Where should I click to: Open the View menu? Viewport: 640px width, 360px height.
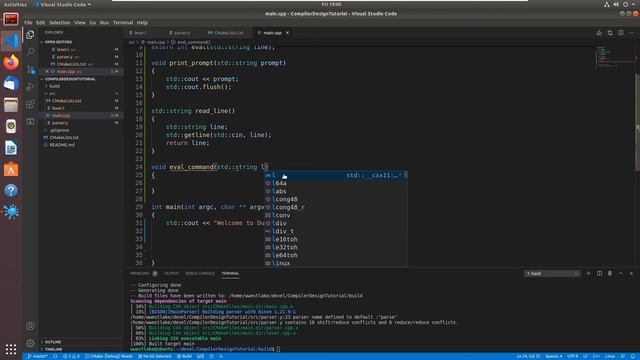click(80, 22)
